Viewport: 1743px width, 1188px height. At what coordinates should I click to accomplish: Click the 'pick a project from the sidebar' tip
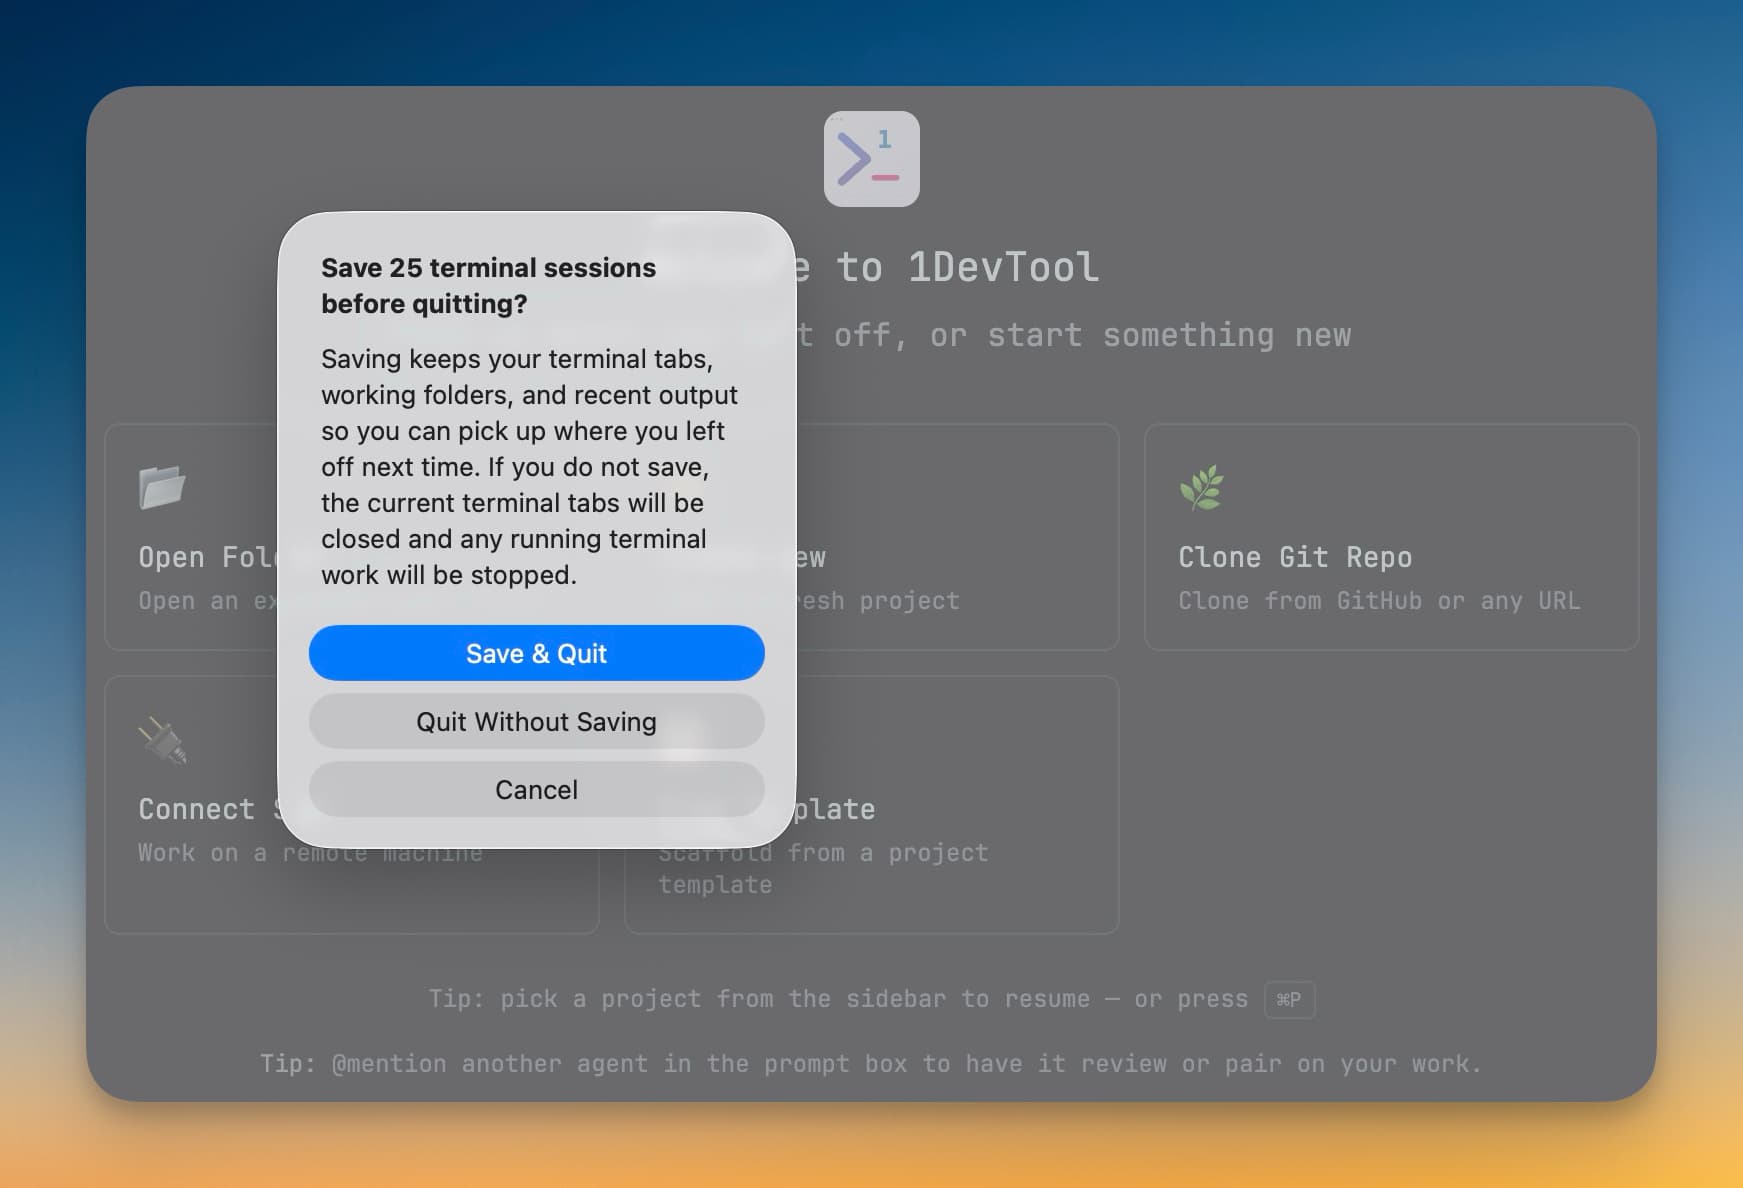838,999
